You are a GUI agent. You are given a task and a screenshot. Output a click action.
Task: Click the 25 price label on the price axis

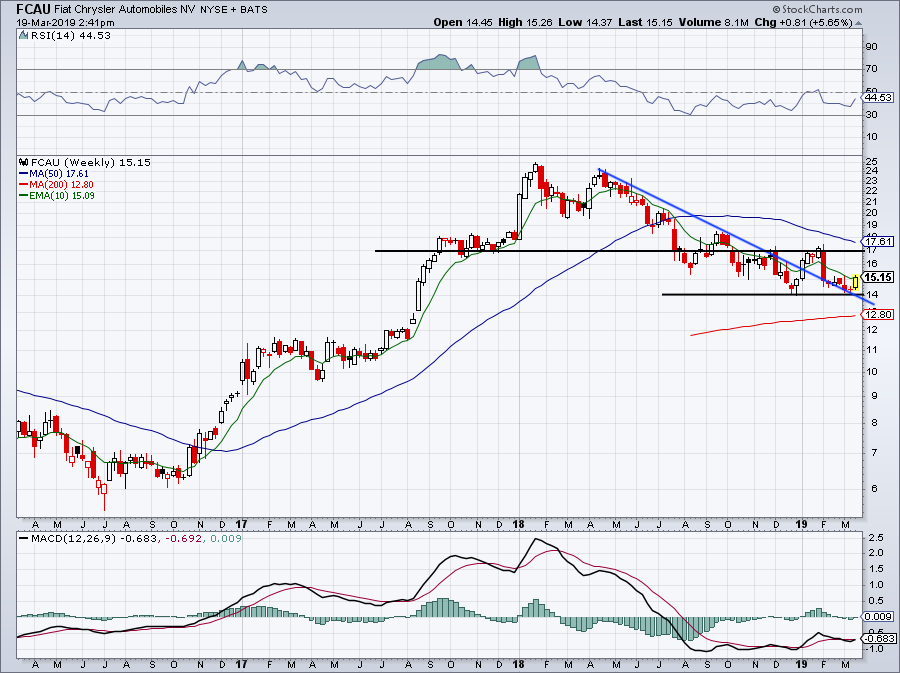click(872, 161)
